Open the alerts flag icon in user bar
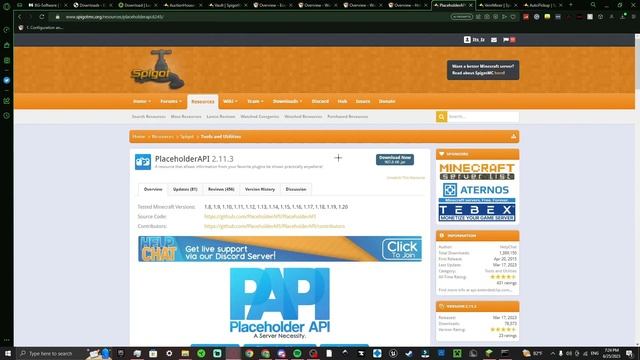640x360 pixels. tap(506, 40)
